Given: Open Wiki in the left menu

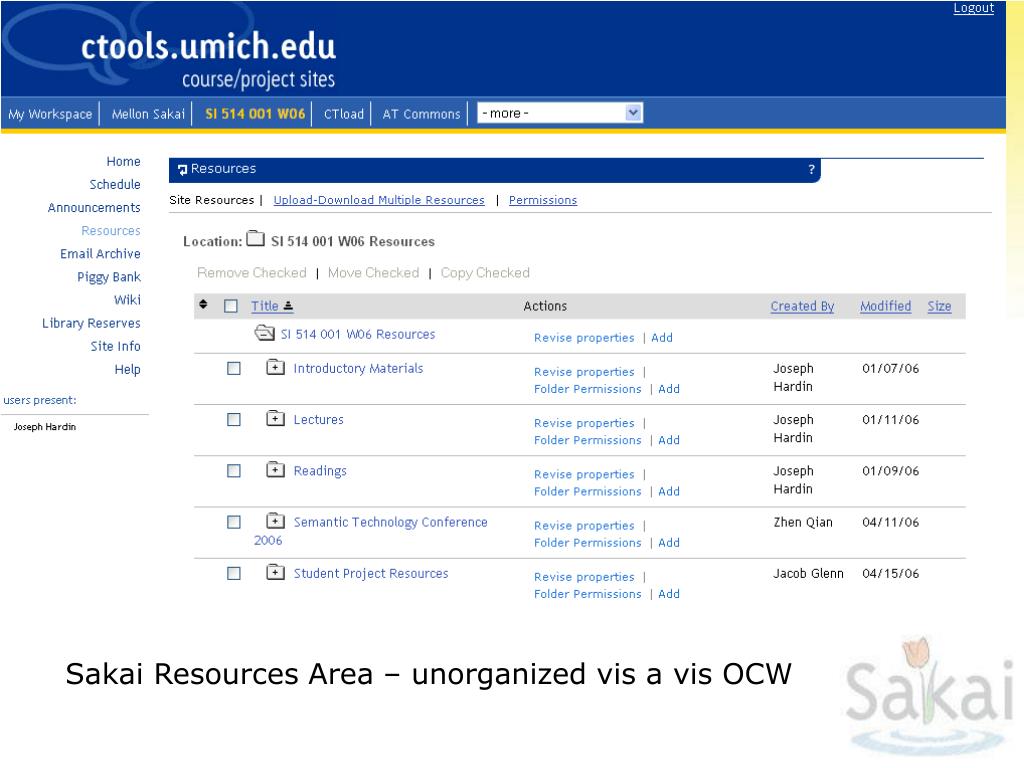Looking at the screenshot, I should 127,300.
